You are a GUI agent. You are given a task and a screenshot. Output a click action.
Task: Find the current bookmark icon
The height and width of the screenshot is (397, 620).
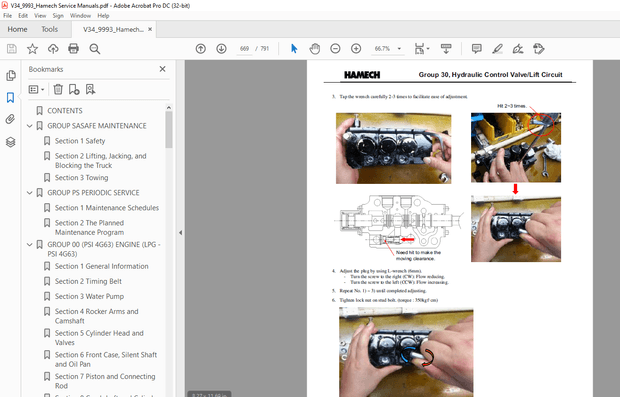click(x=91, y=89)
